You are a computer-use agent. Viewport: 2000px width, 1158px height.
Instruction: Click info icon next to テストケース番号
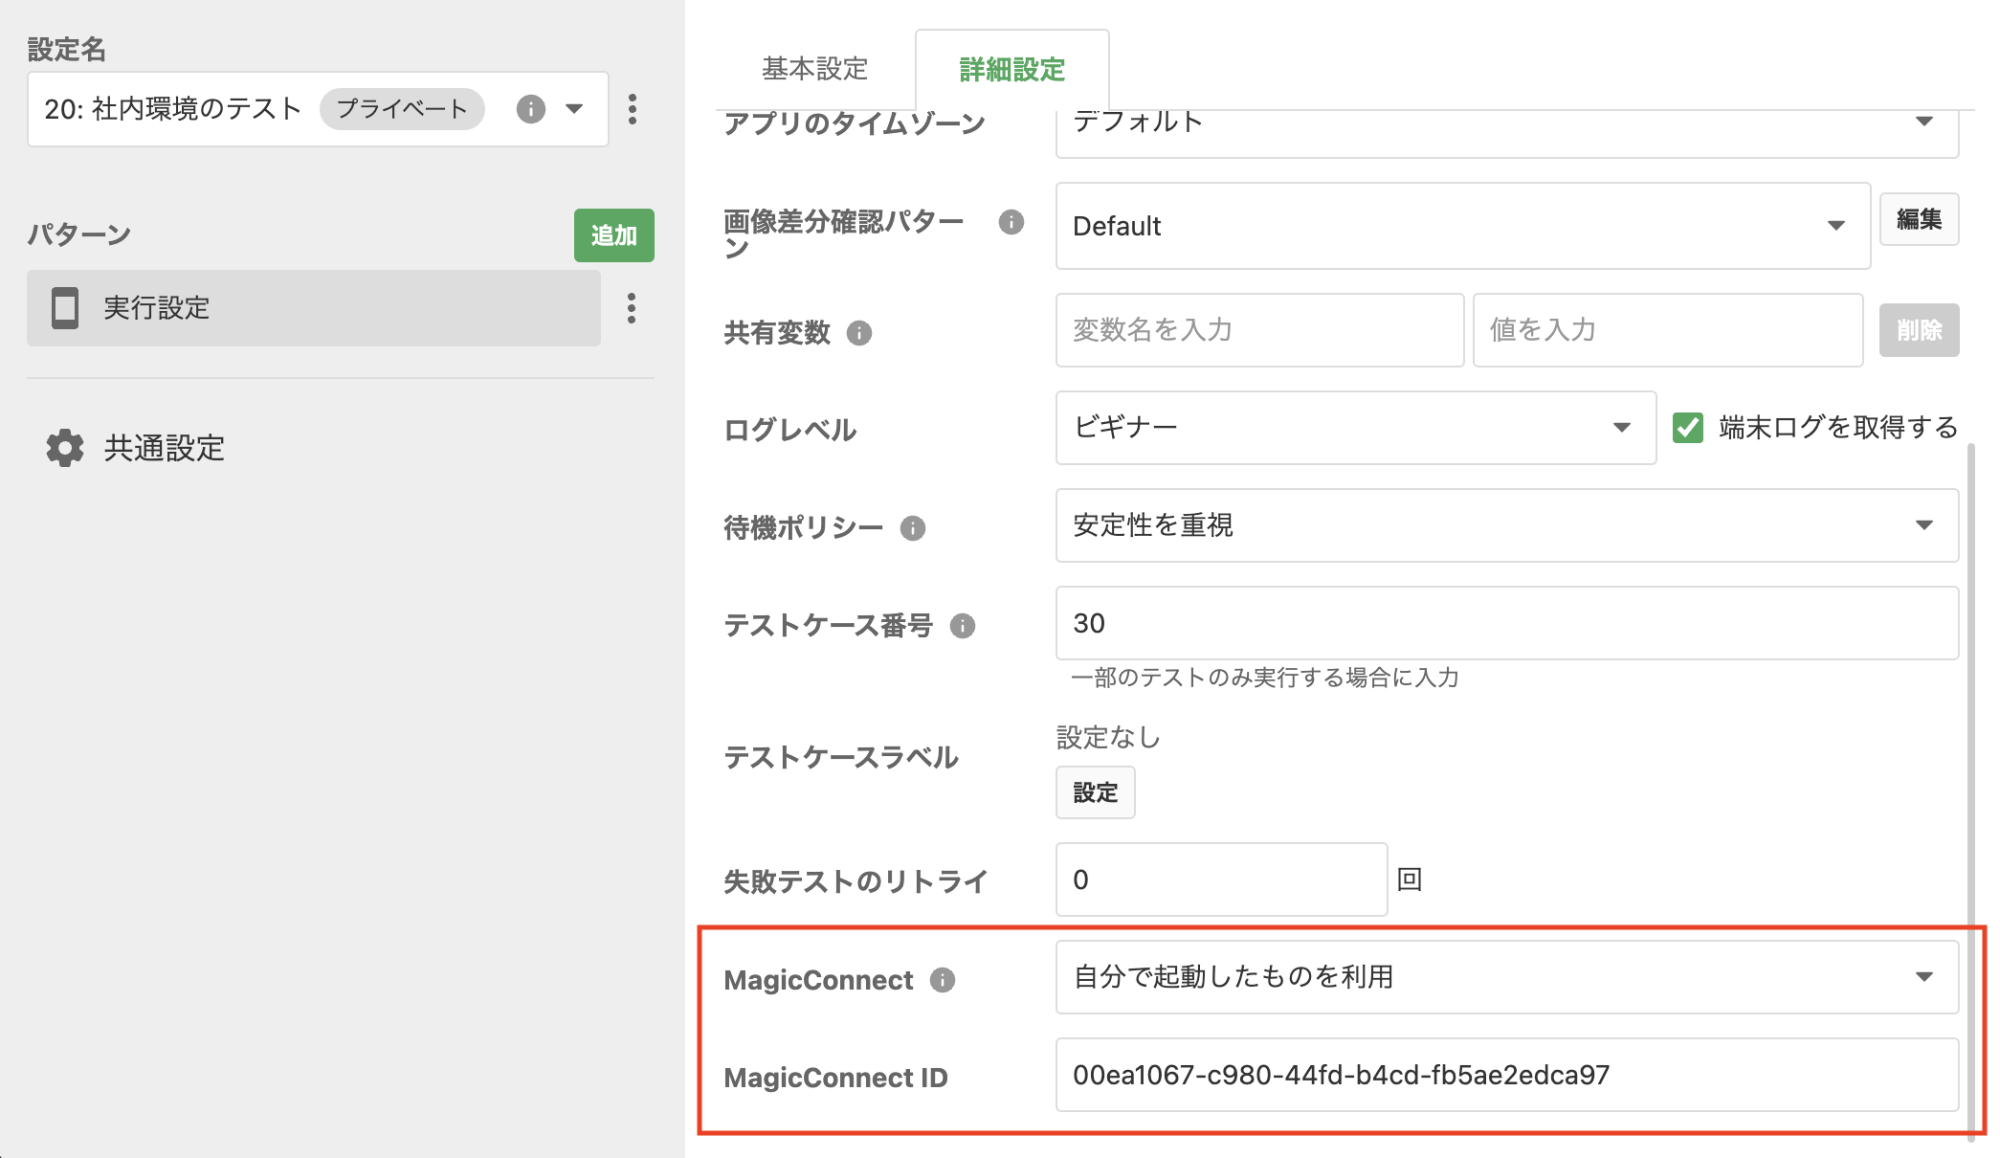pyautogui.click(x=962, y=626)
